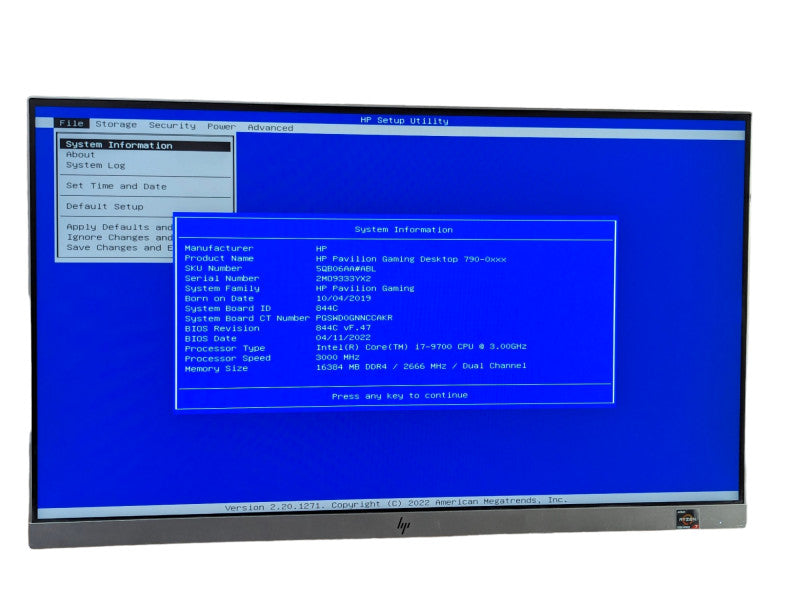Viewport: 800px width, 602px height.
Task: Select System Information menu entry
Action: 145,145
